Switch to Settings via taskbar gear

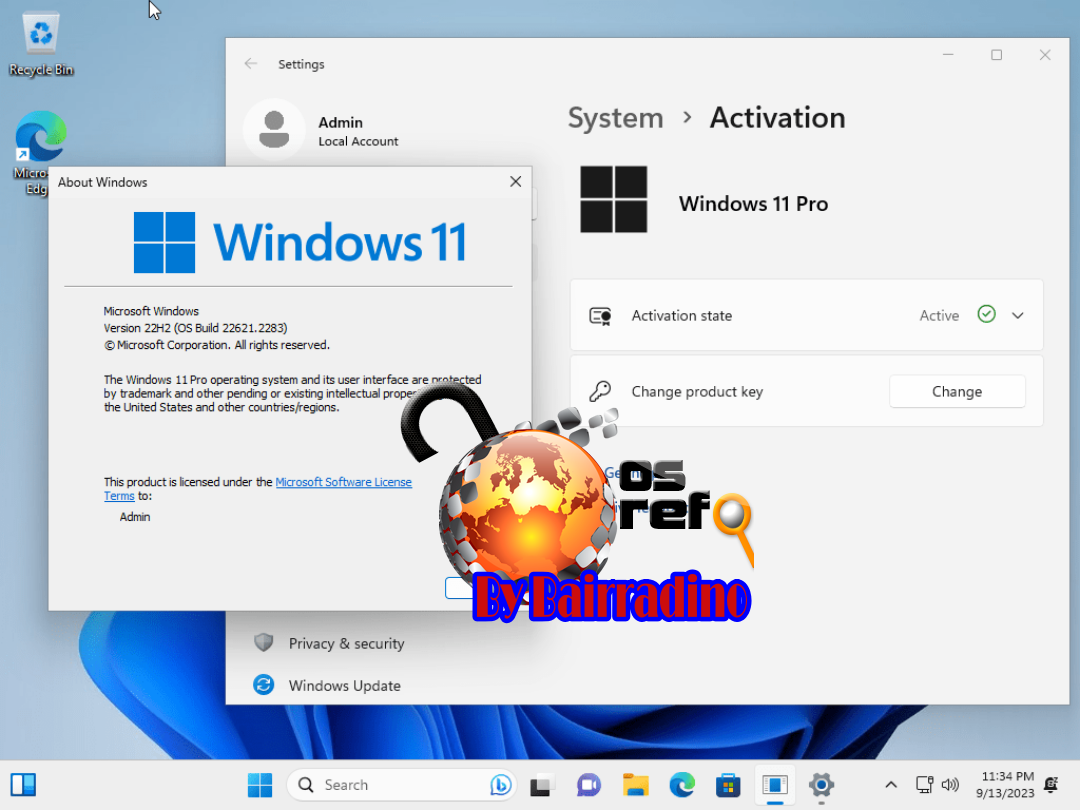click(x=821, y=785)
